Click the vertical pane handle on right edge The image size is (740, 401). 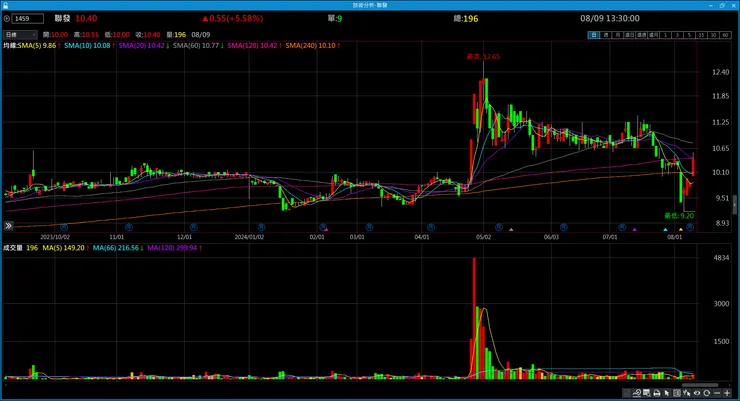(x=735, y=205)
